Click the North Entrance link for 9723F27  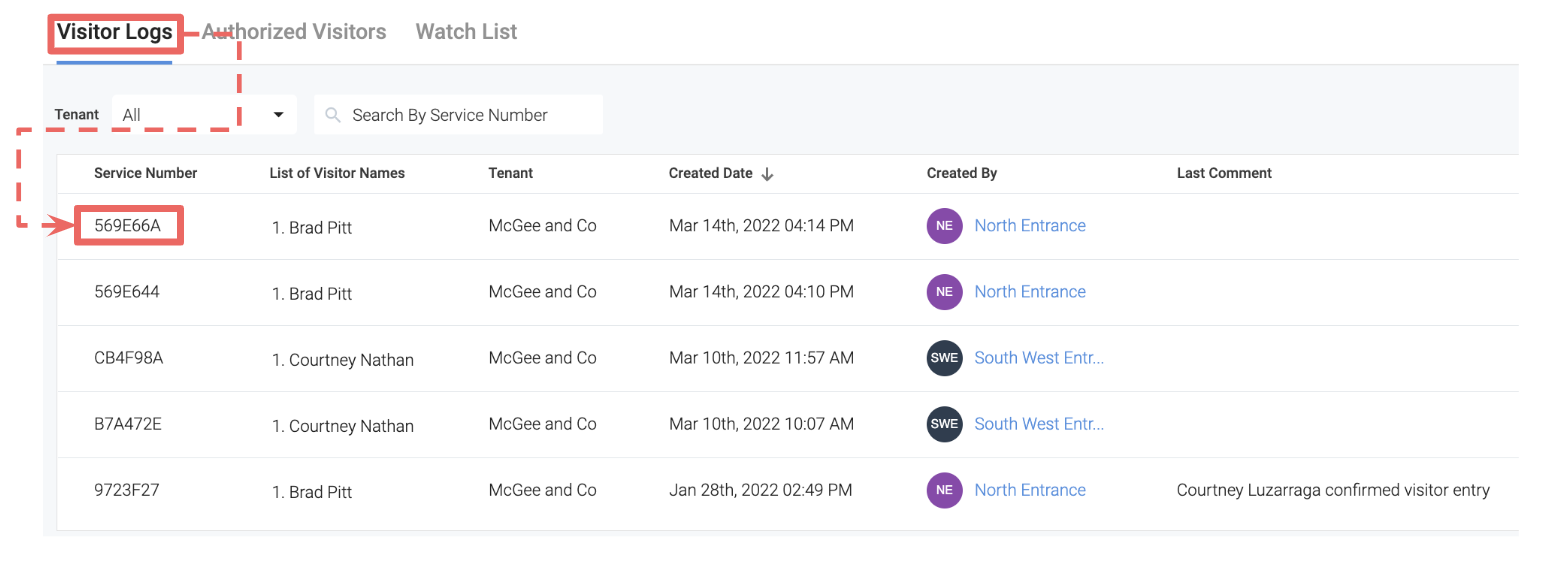point(1030,490)
